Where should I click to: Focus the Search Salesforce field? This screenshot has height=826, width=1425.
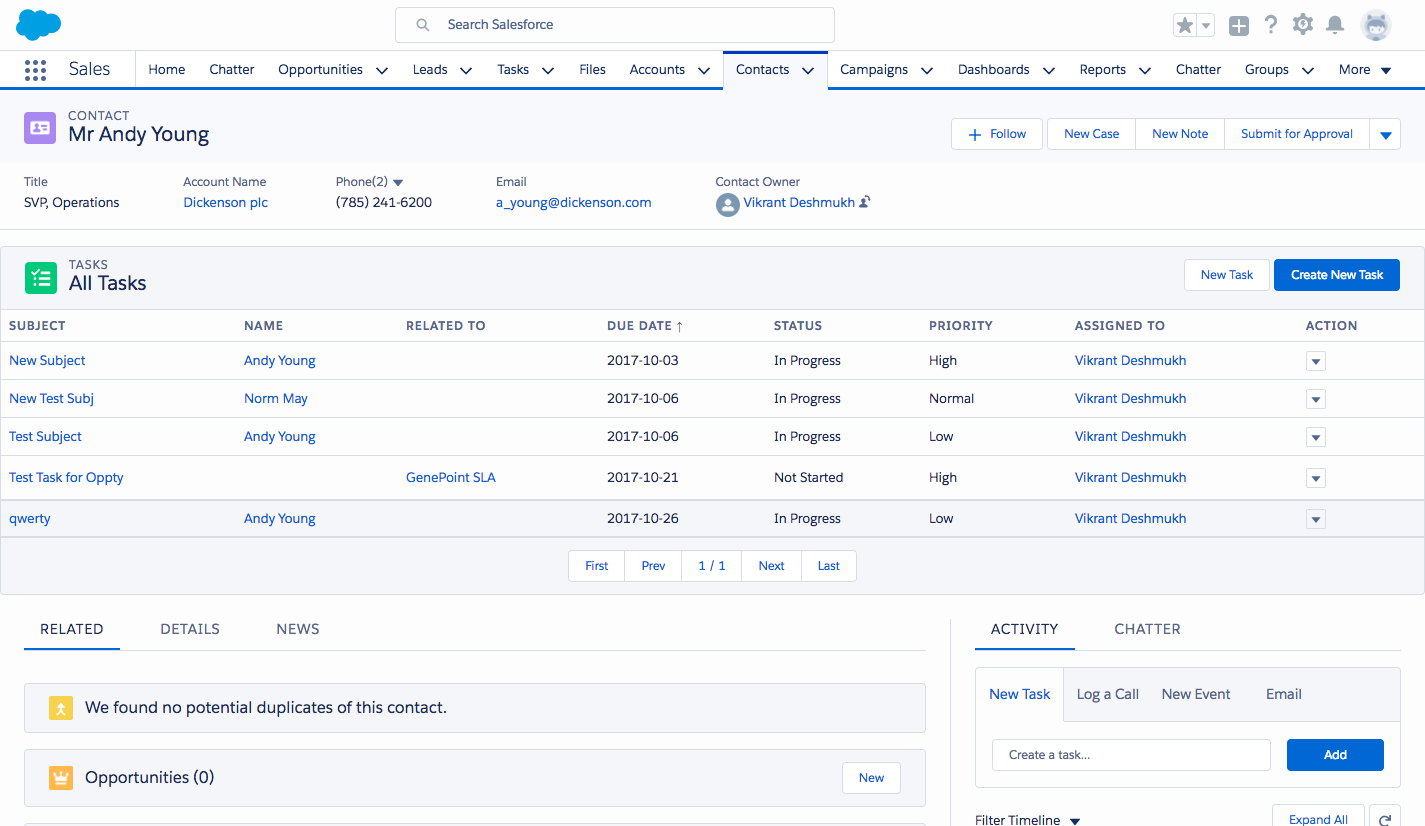click(x=615, y=25)
